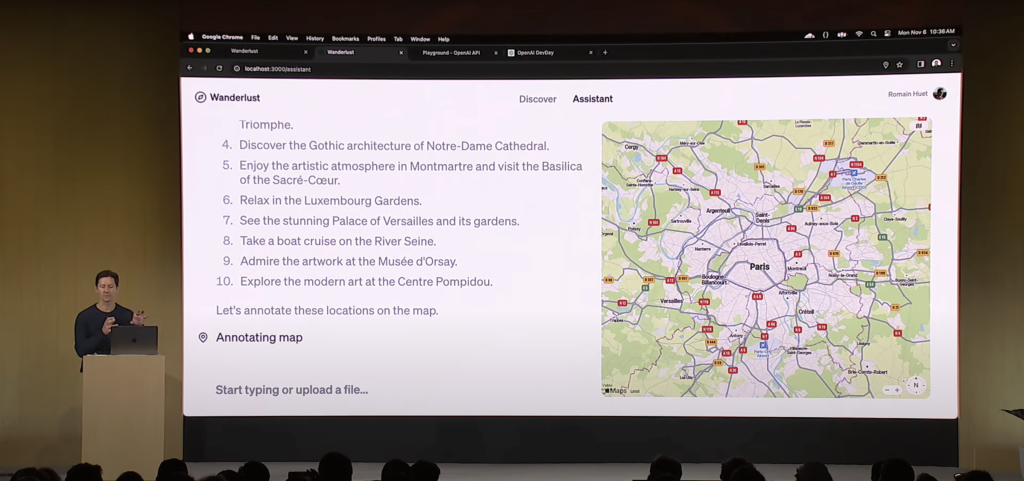This screenshot has height=481, width=1024.
Task: Click the location permission icon in address bar
Action: [886, 65]
